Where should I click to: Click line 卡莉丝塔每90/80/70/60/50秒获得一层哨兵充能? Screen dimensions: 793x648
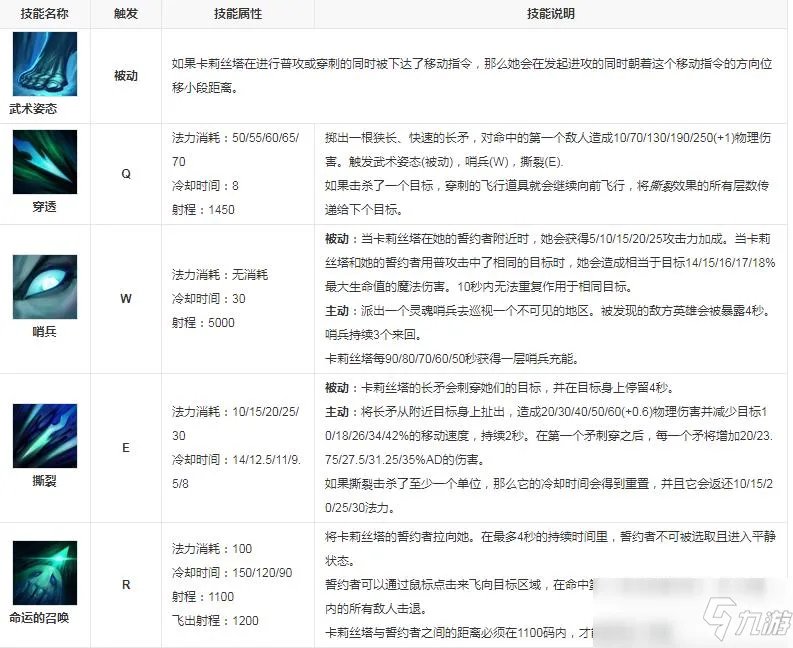click(452, 358)
